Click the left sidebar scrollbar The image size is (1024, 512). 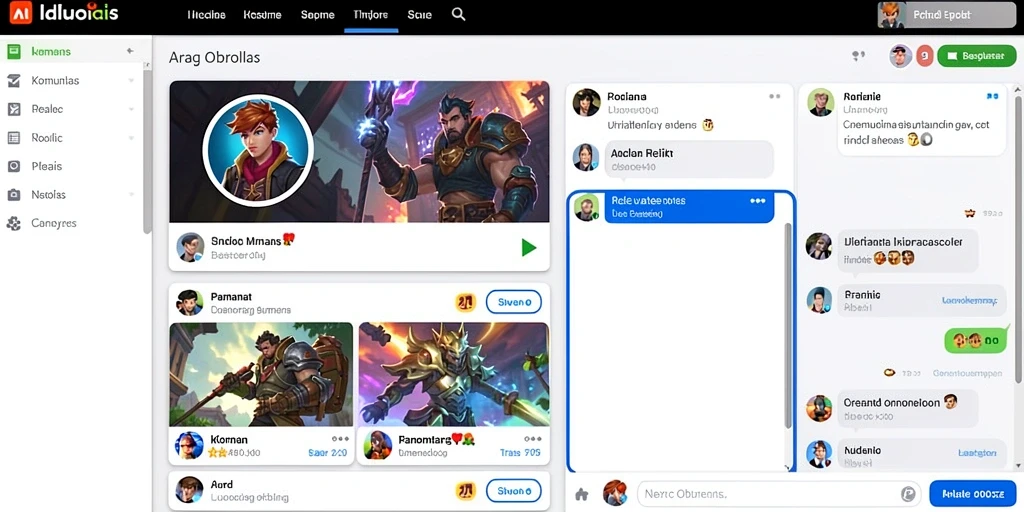click(x=148, y=150)
